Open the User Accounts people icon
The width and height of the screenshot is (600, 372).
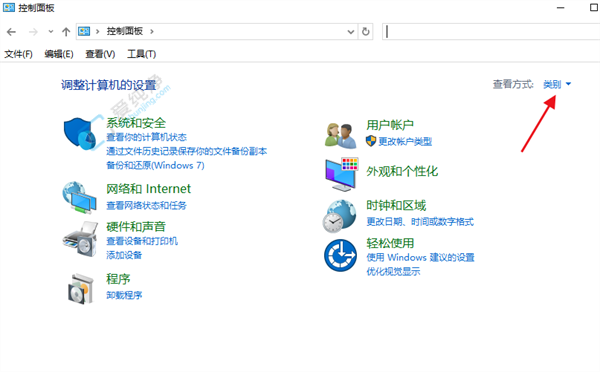pyautogui.click(x=341, y=135)
